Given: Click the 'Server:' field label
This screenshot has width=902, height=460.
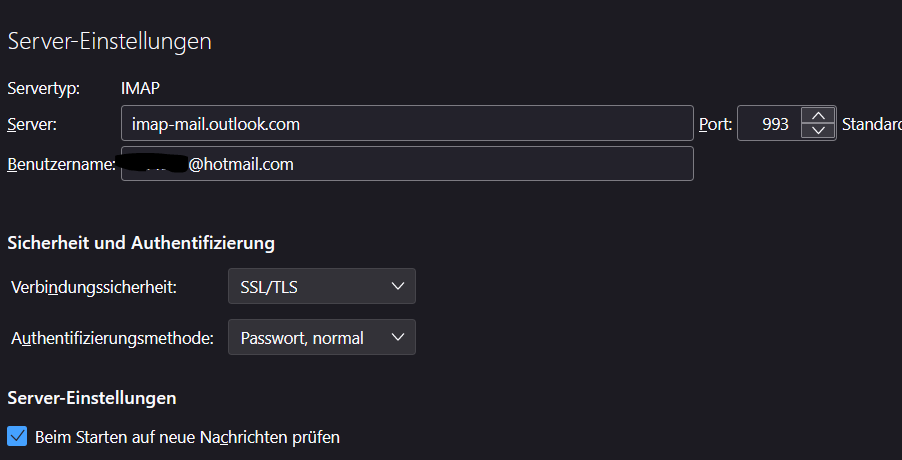Looking at the screenshot, I should pyautogui.click(x=32, y=124).
